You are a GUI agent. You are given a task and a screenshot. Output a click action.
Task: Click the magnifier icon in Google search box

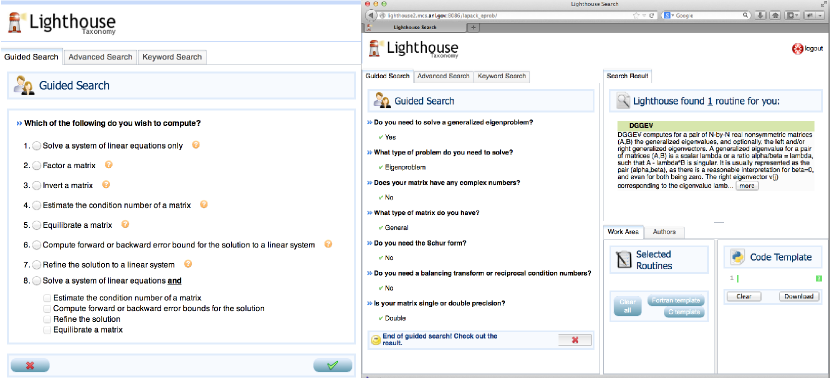click(x=745, y=15)
